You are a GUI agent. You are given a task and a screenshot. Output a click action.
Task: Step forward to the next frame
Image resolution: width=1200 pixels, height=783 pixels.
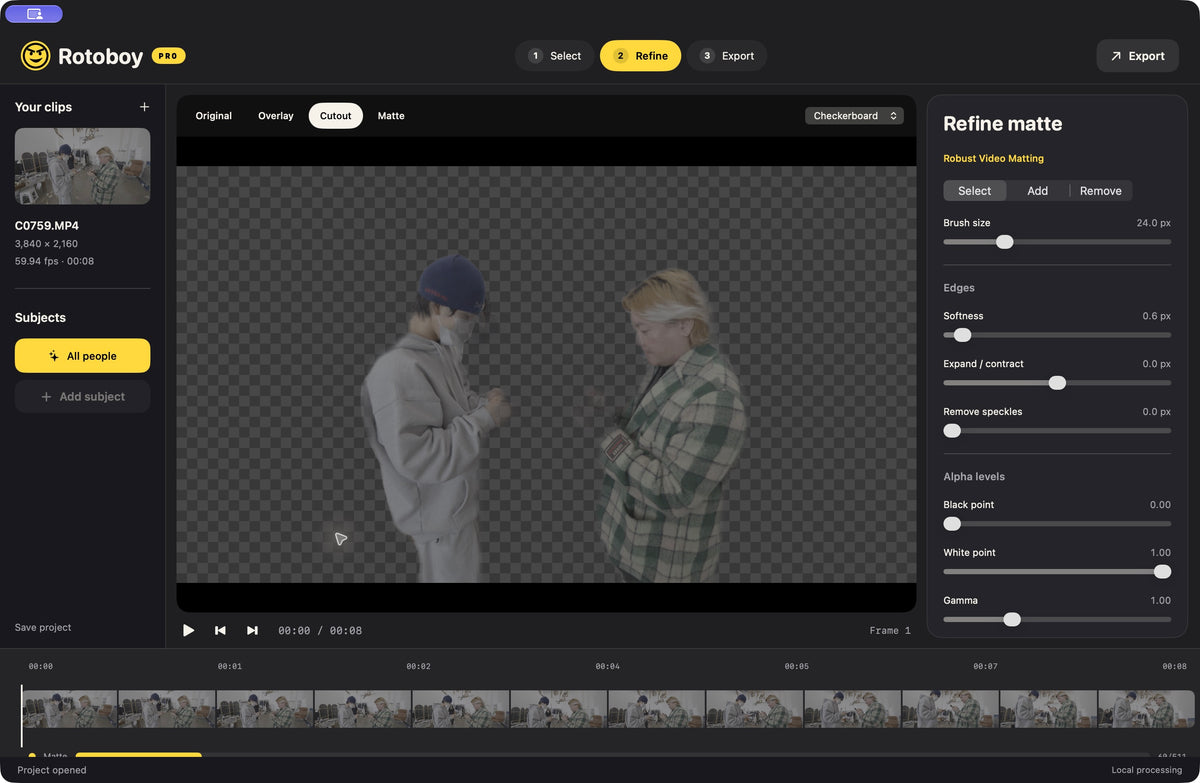click(x=252, y=630)
